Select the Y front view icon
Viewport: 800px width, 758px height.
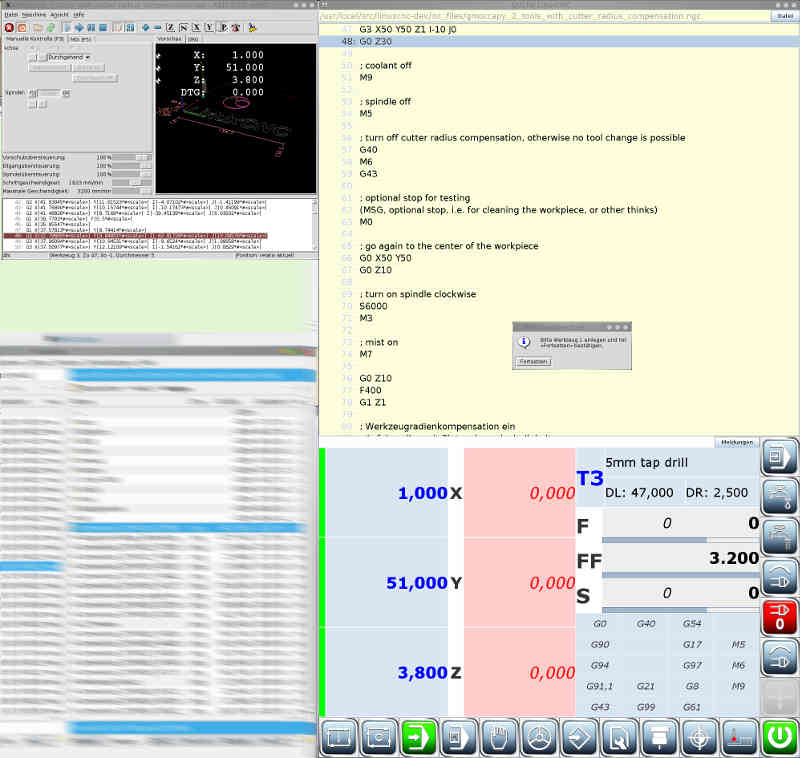(209, 28)
